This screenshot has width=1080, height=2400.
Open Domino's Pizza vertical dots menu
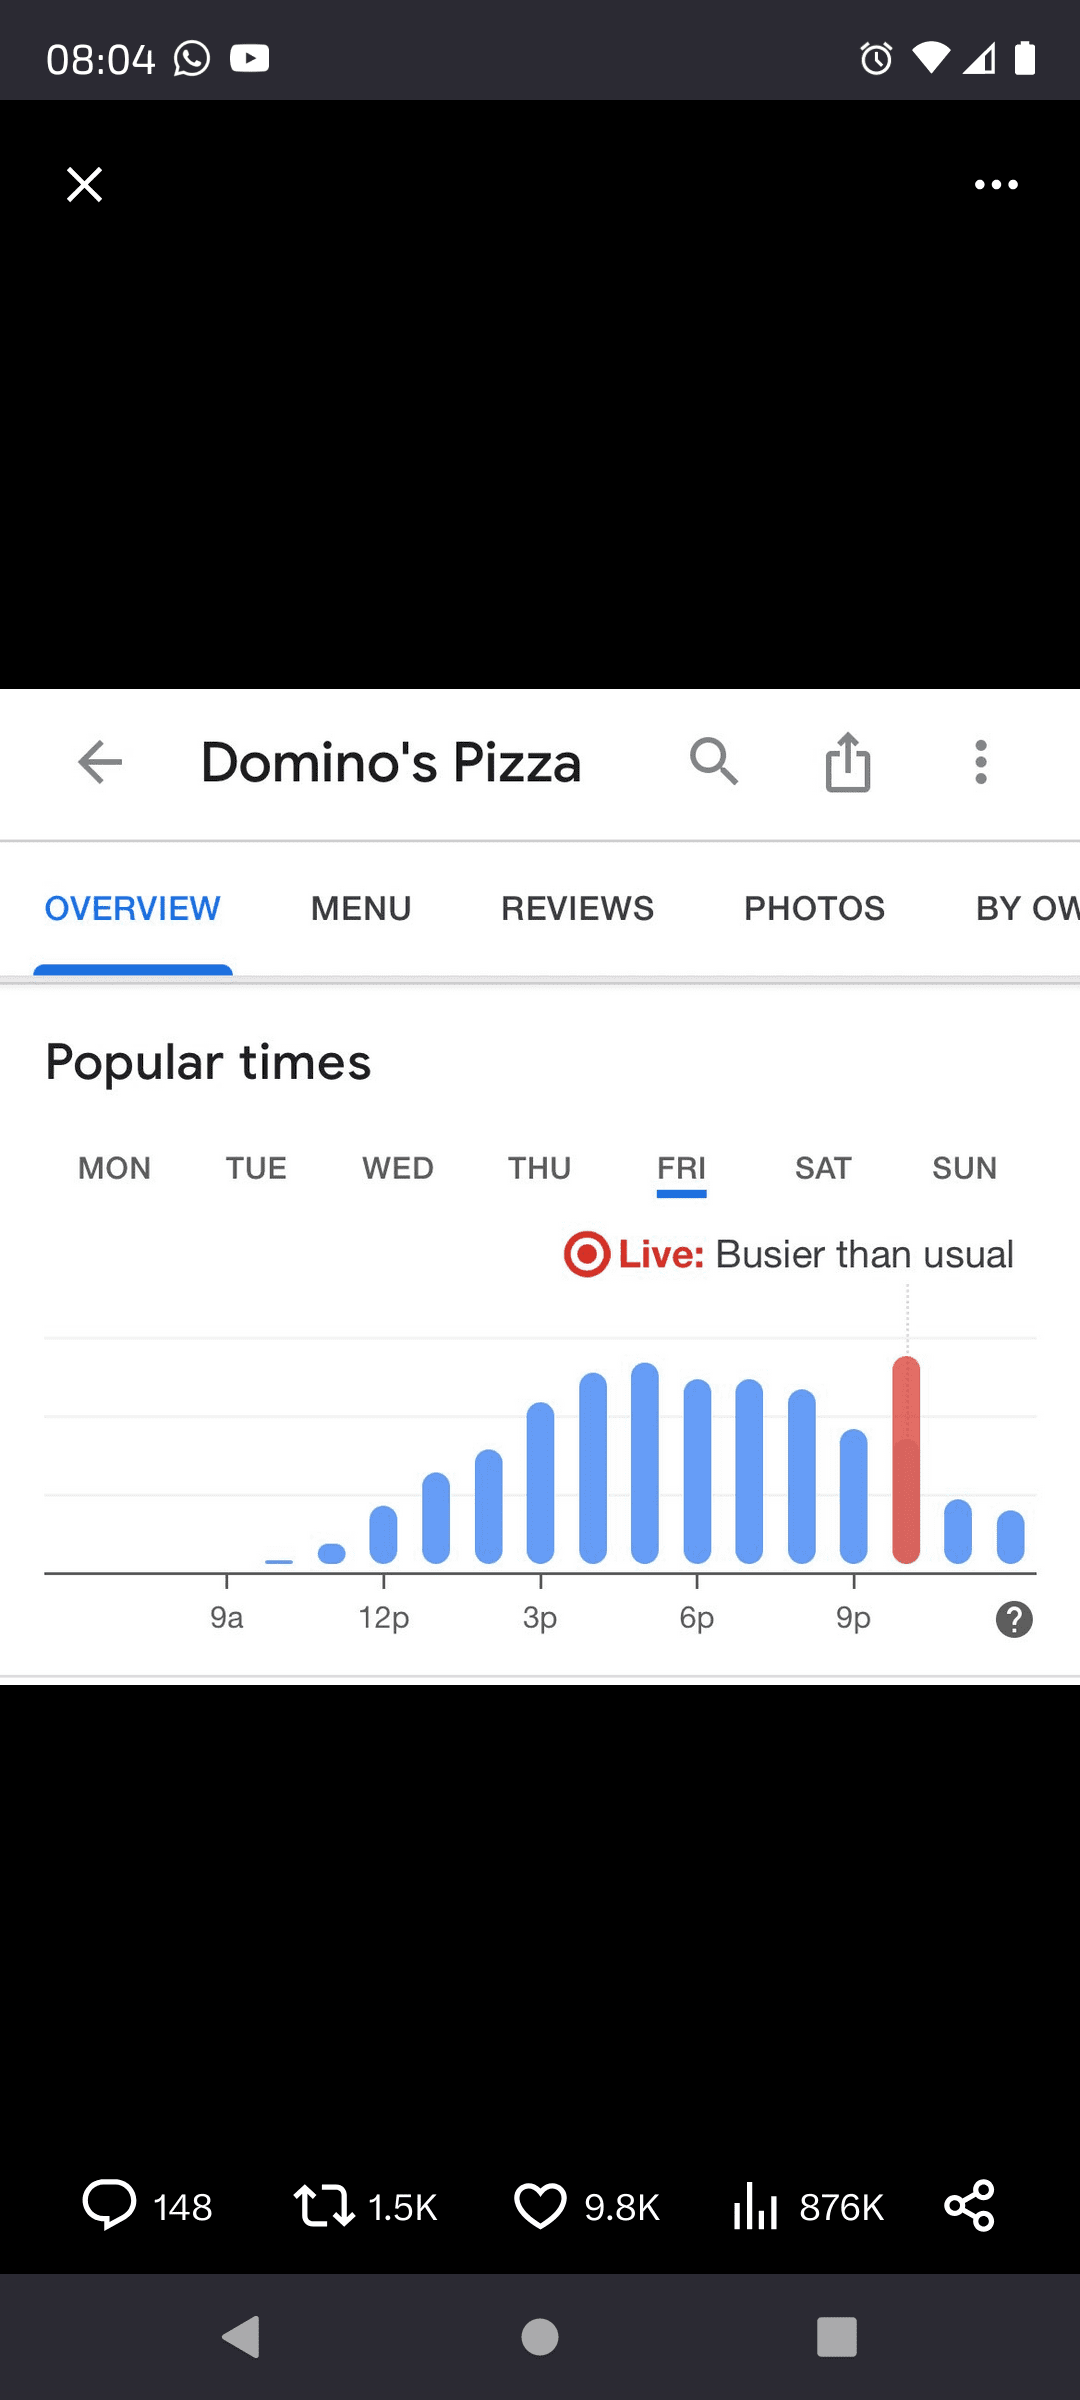coord(981,762)
